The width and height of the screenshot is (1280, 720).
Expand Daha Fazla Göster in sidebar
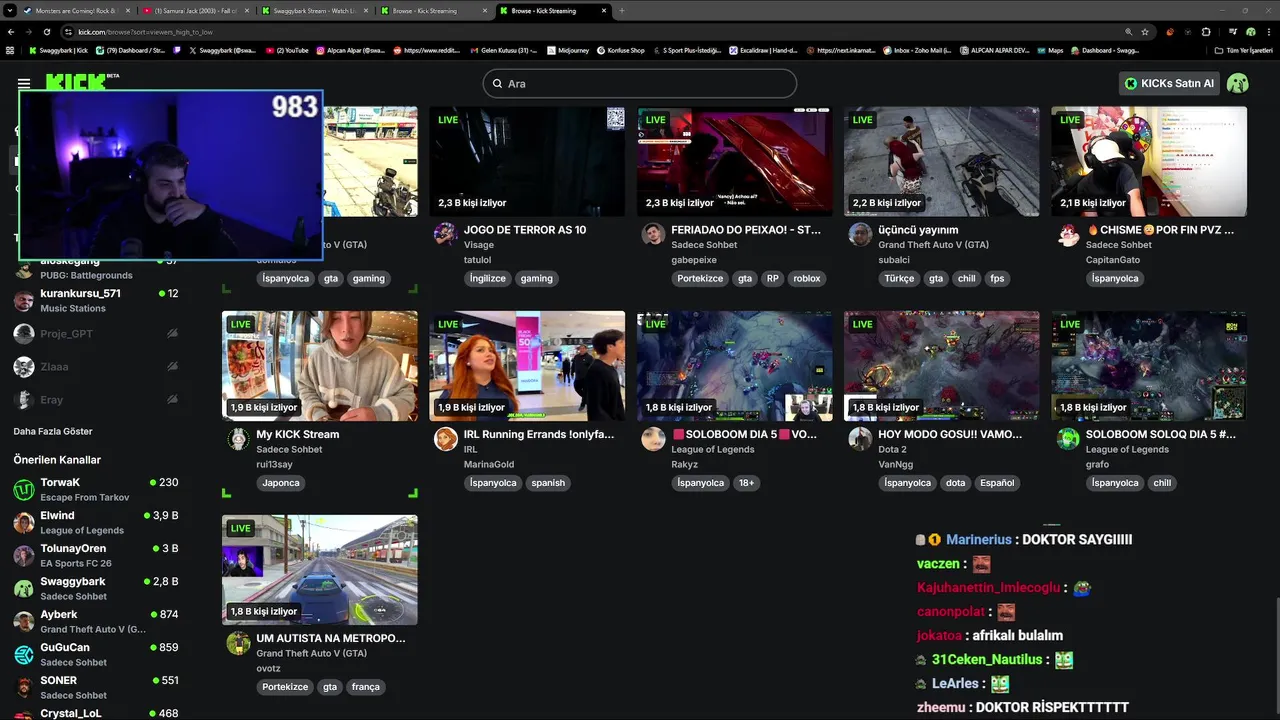(x=52, y=431)
